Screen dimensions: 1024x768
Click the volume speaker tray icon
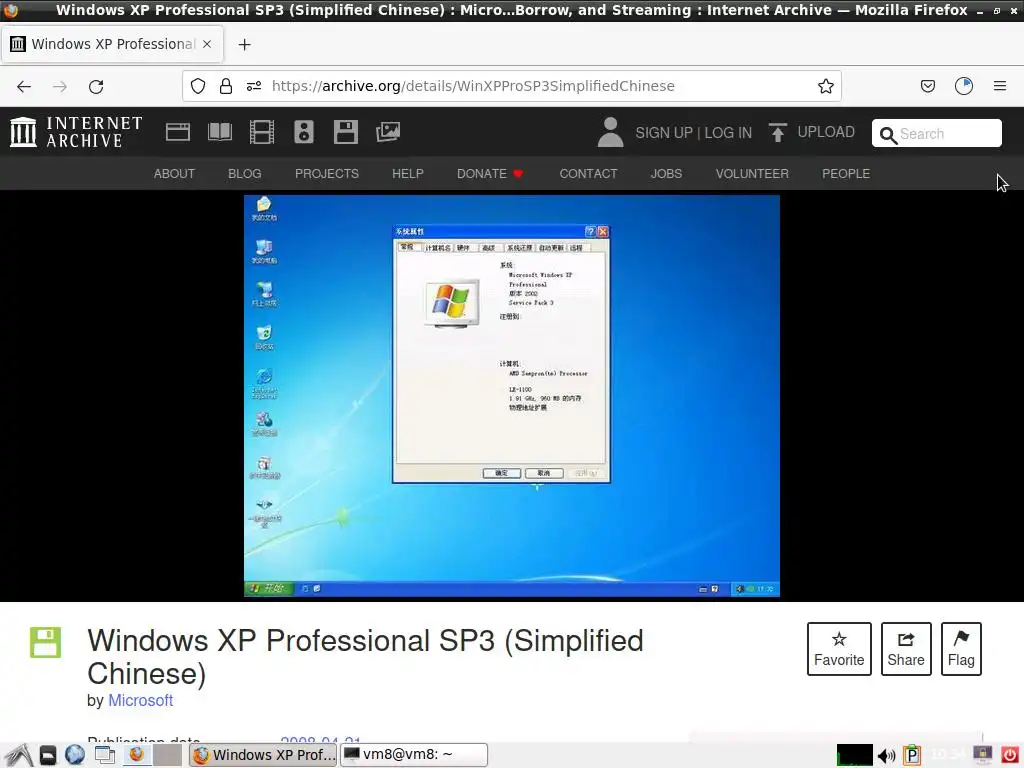click(886, 756)
